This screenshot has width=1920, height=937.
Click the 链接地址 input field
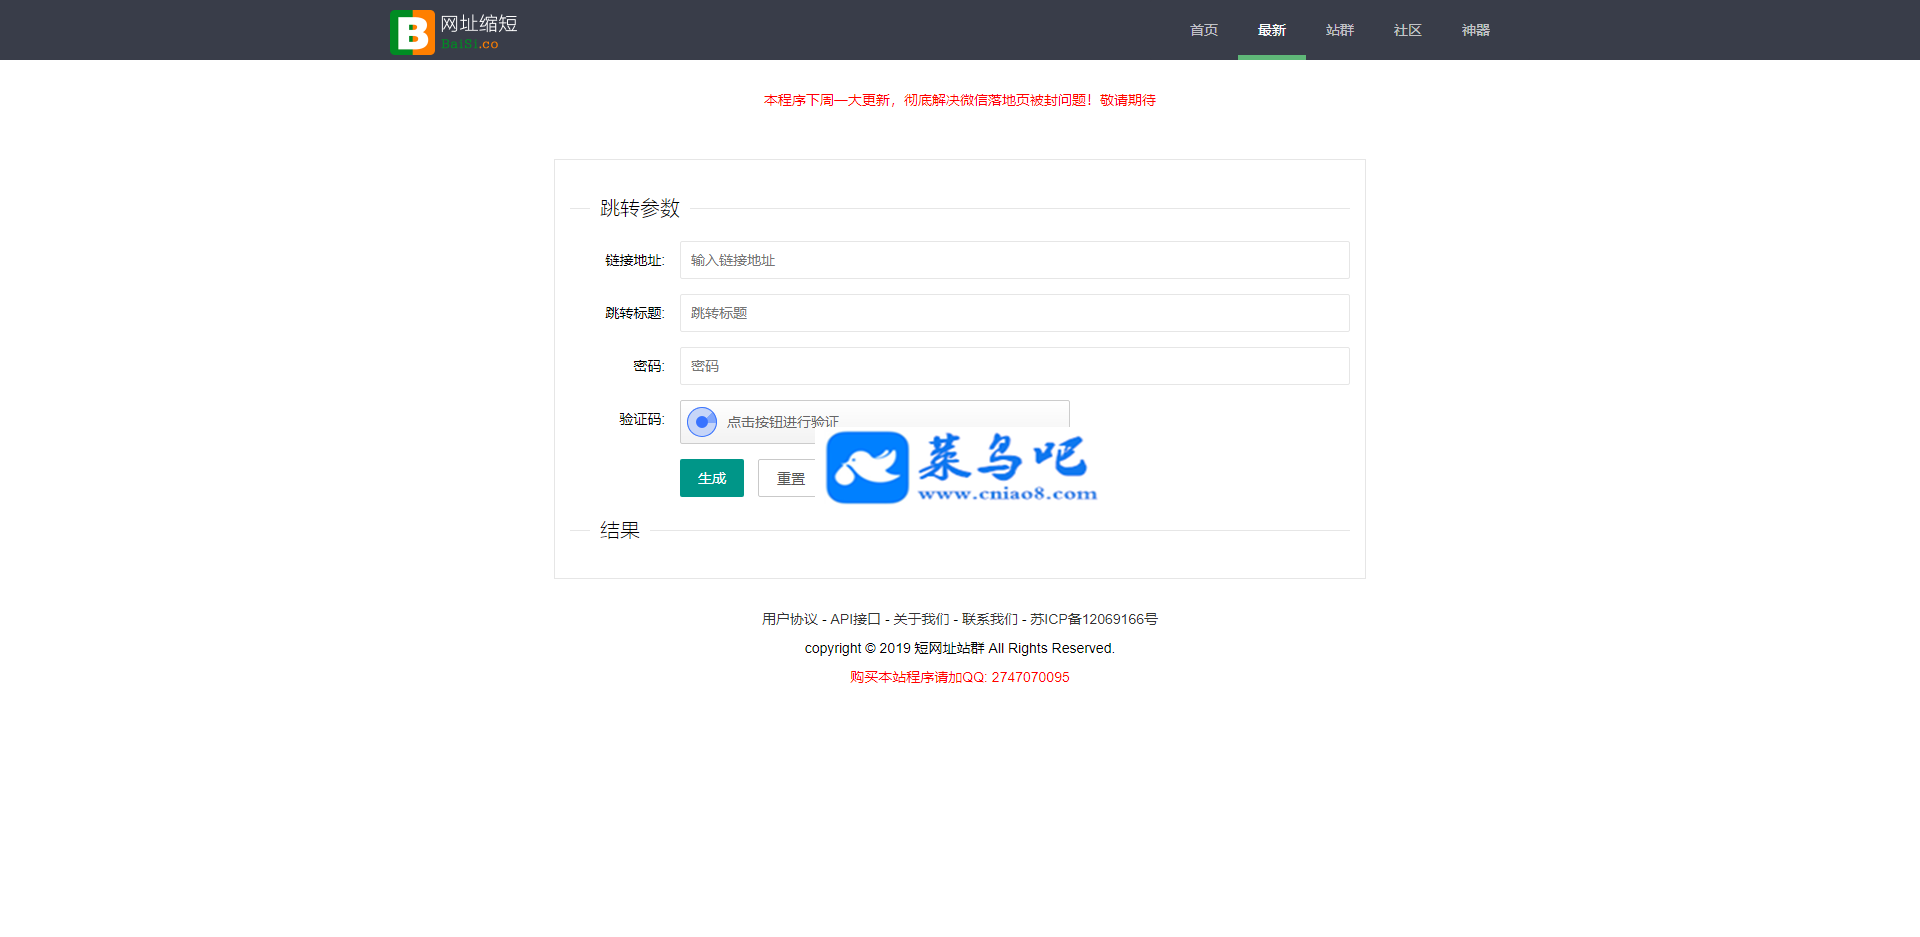point(1015,260)
